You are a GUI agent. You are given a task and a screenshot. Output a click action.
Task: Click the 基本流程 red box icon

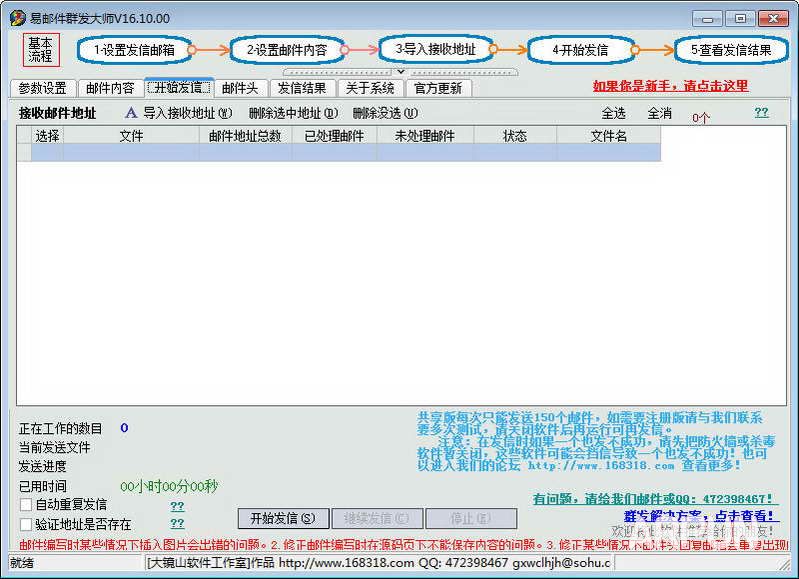(41, 50)
